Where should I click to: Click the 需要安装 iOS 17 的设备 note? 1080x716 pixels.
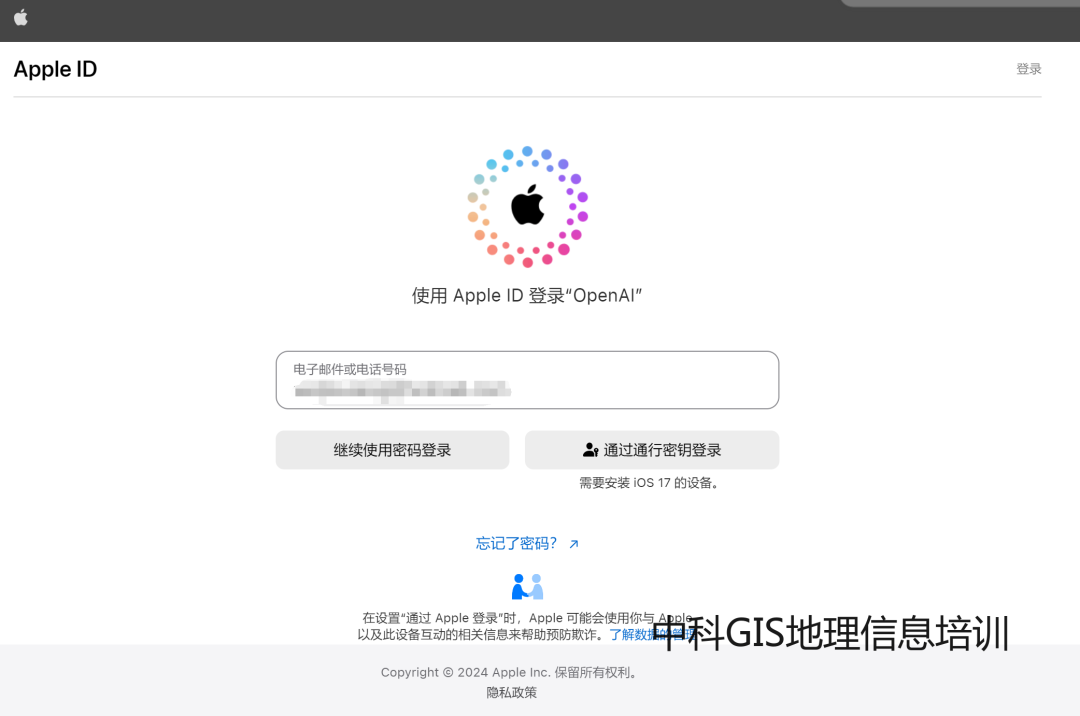click(649, 483)
